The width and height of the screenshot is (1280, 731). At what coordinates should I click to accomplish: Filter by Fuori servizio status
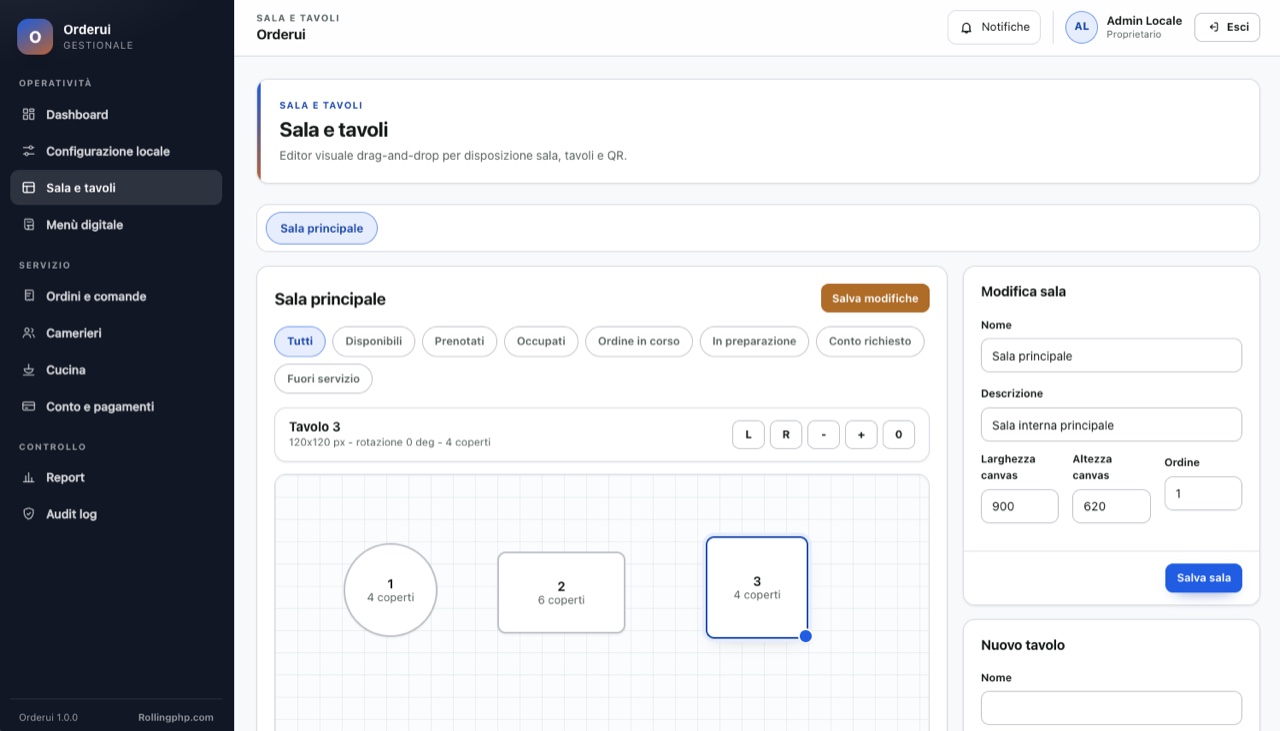pos(324,379)
